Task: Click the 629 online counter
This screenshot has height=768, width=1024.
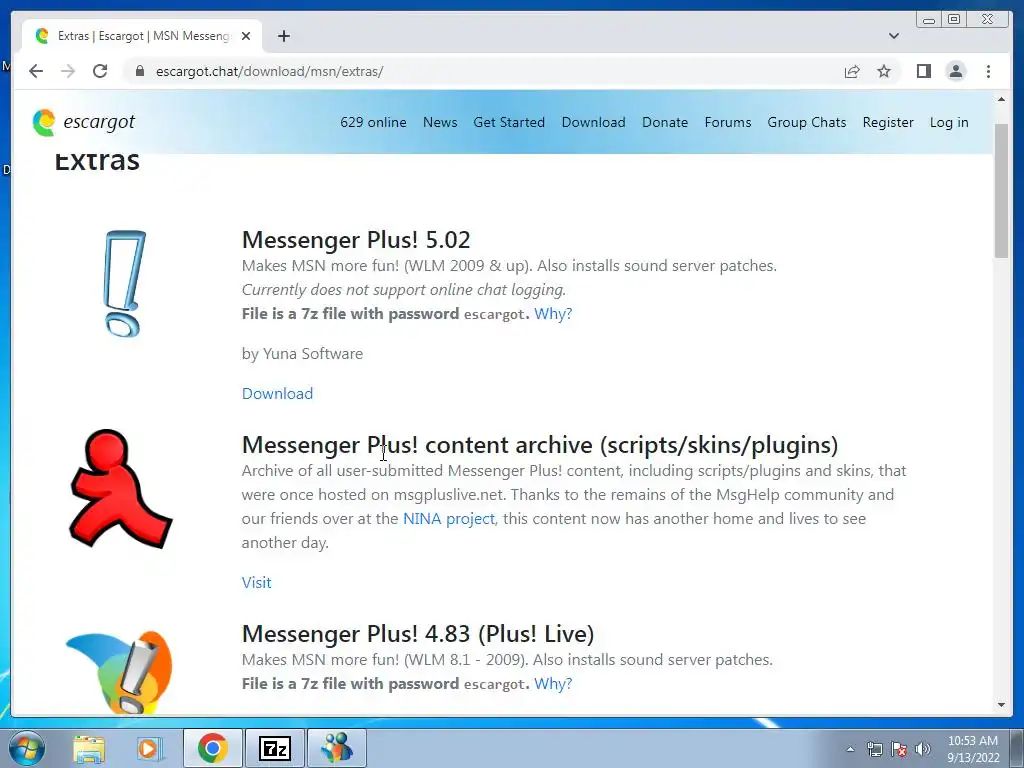Action: tap(373, 122)
